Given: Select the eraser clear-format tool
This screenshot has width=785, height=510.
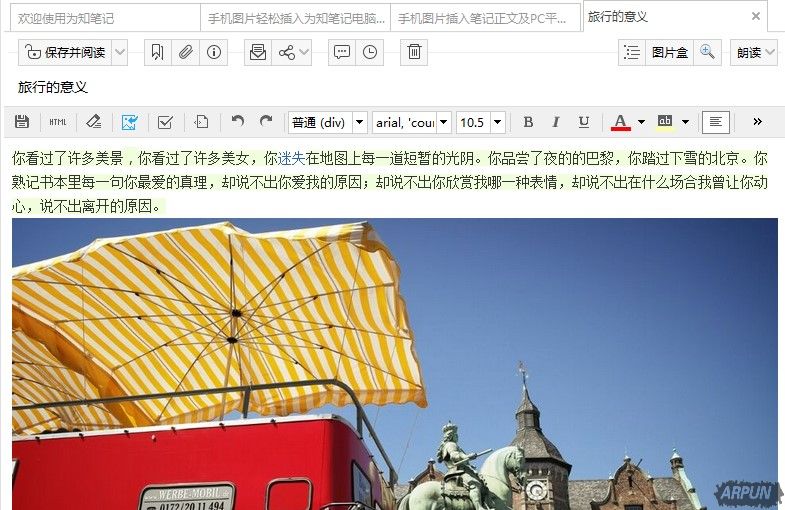Looking at the screenshot, I should pyautogui.click(x=93, y=122).
